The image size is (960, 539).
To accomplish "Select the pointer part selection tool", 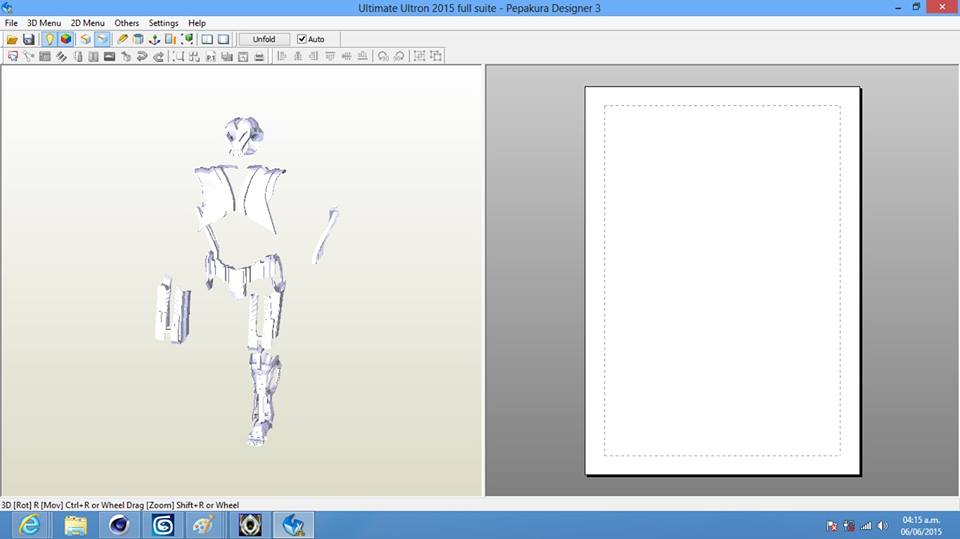I will pyautogui.click(x=12, y=56).
